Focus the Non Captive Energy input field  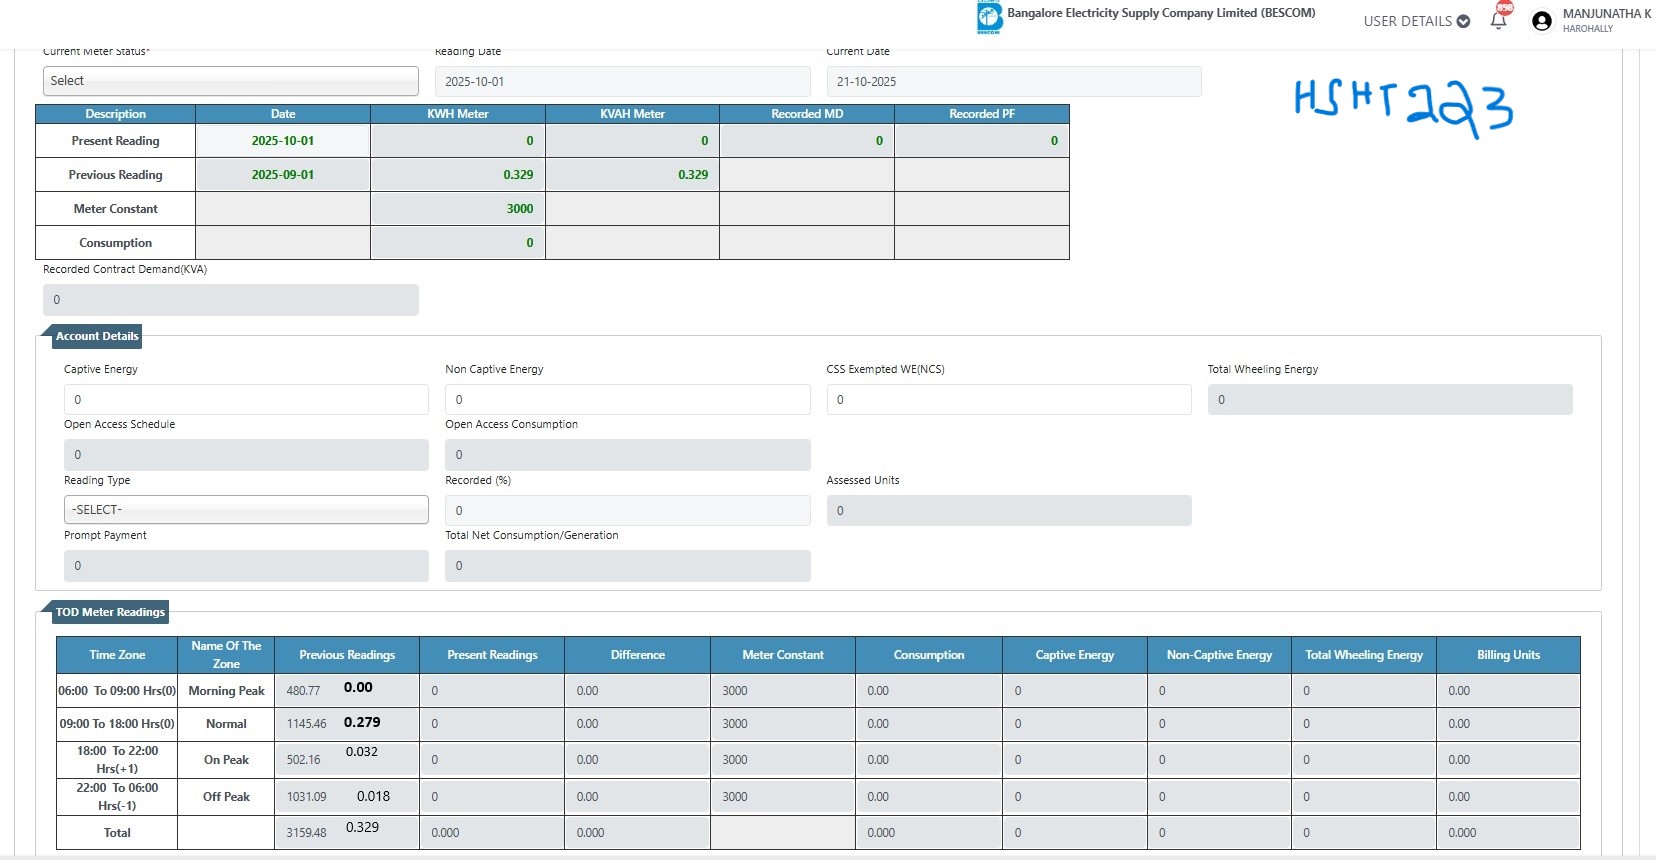point(627,400)
